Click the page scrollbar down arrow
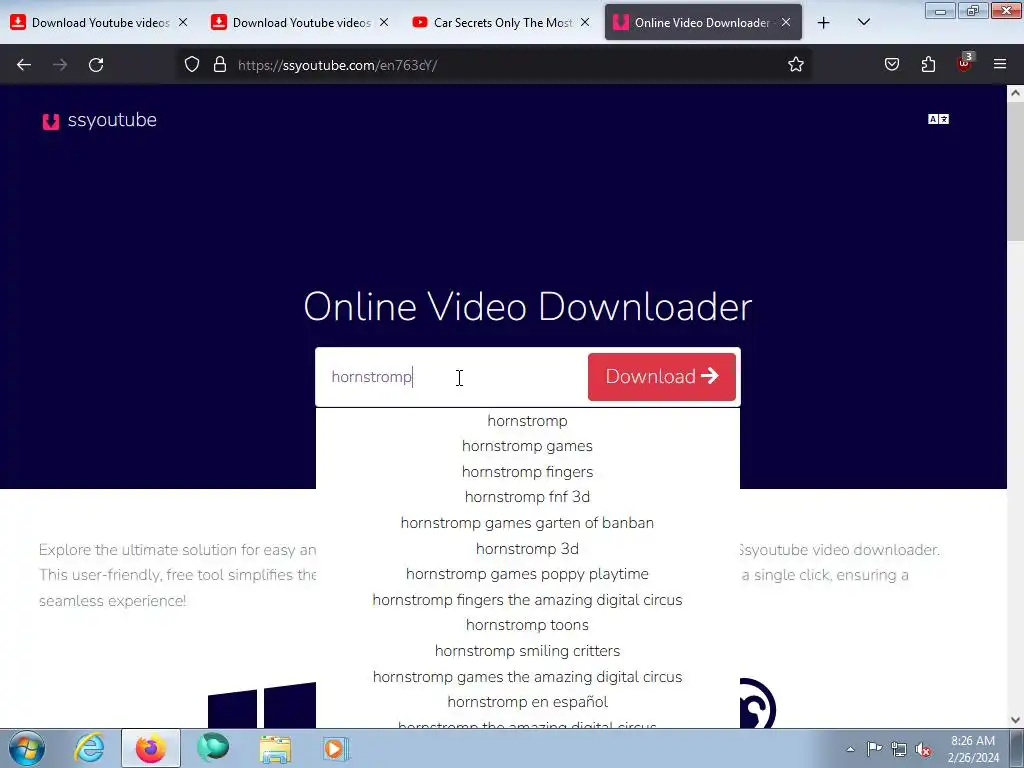Viewport: 1024px width, 768px height. [1015, 720]
